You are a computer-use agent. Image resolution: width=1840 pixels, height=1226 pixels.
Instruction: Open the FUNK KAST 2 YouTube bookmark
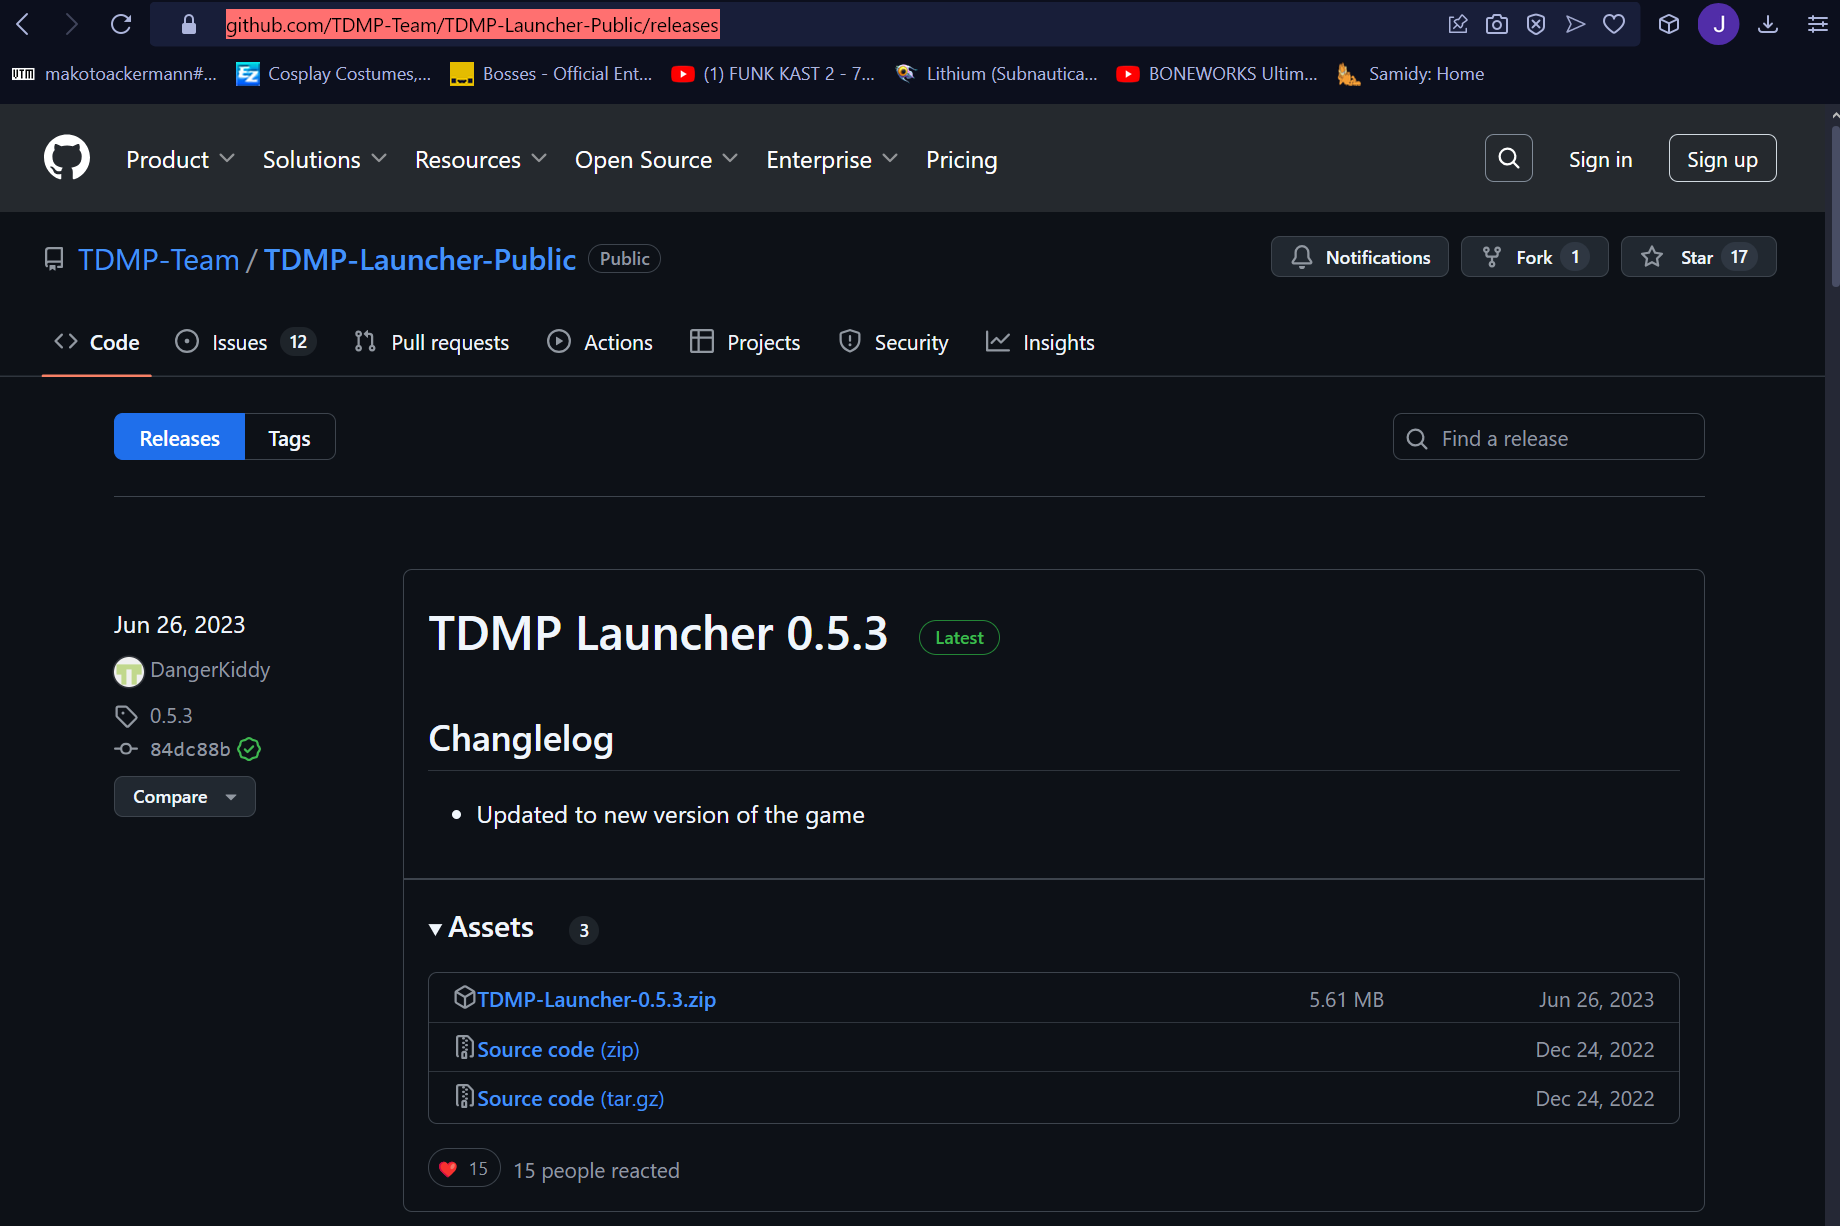[773, 74]
